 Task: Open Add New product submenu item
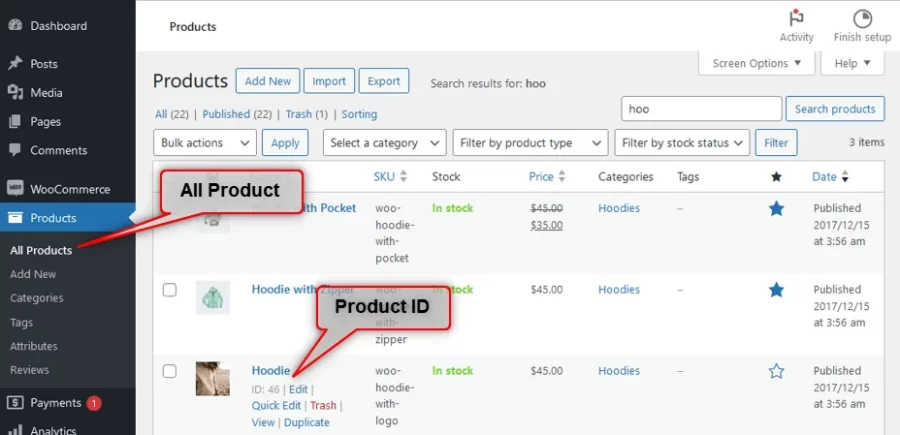point(33,274)
